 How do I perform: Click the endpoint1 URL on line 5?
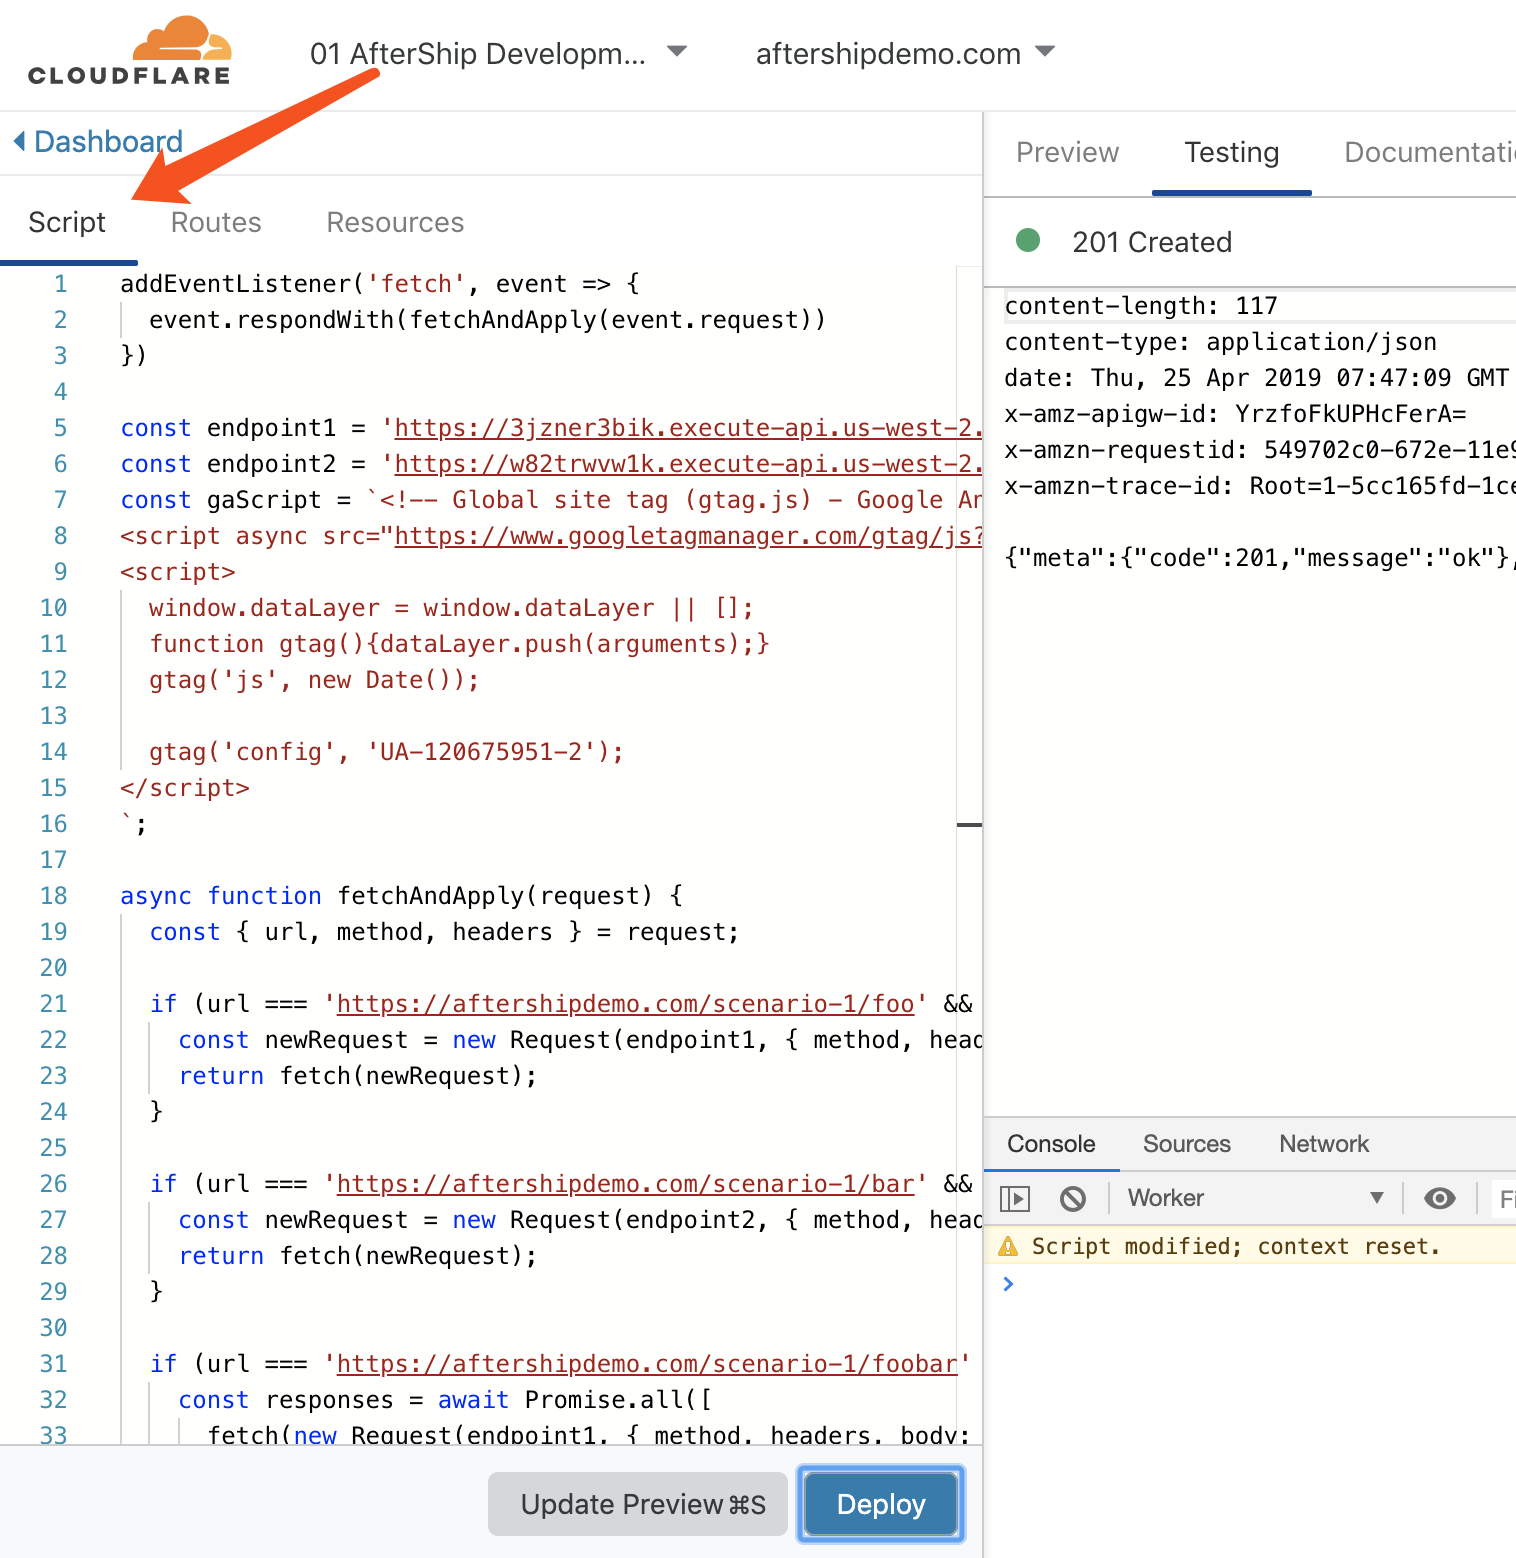[x=688, y=428]
